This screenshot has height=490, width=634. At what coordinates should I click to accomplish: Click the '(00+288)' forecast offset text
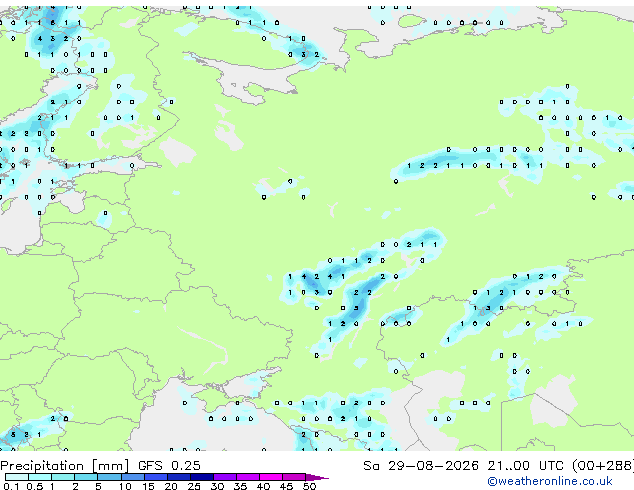click(603, 466)
